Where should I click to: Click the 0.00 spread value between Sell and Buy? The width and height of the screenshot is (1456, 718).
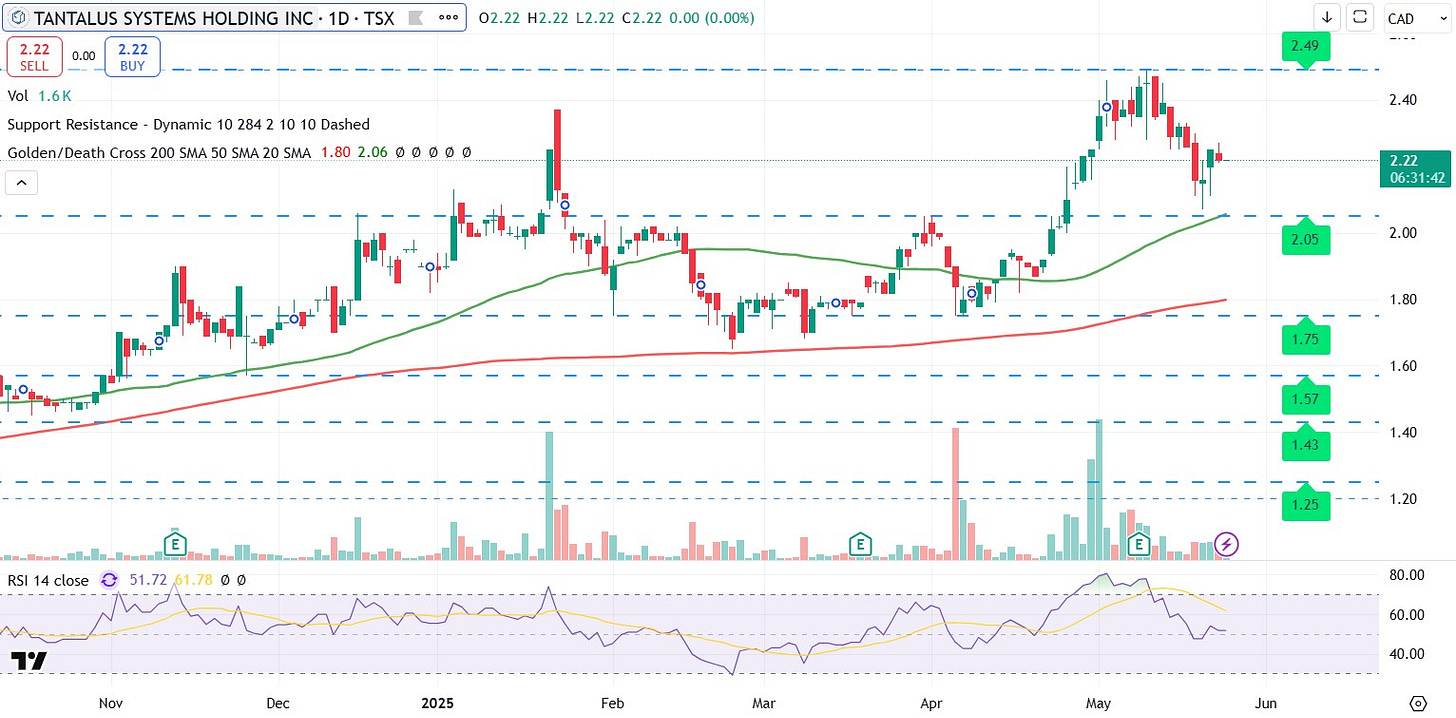84,56
